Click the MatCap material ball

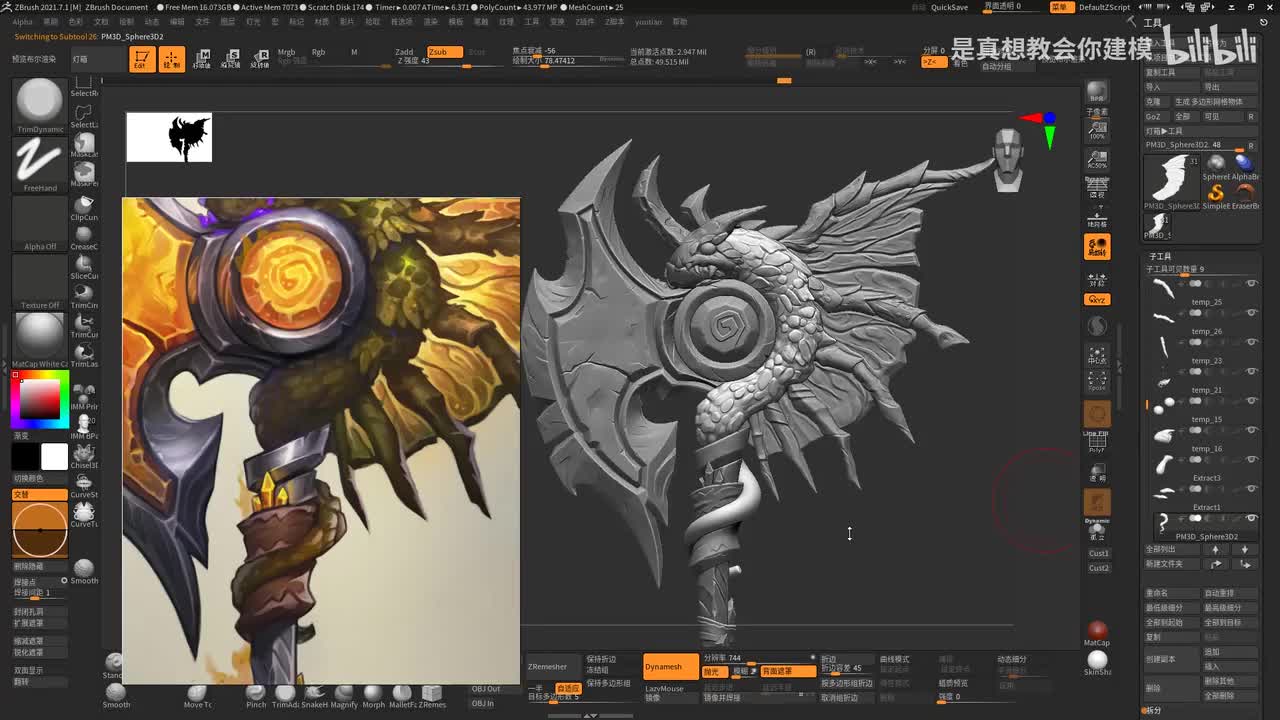(x=1097, y=633)
